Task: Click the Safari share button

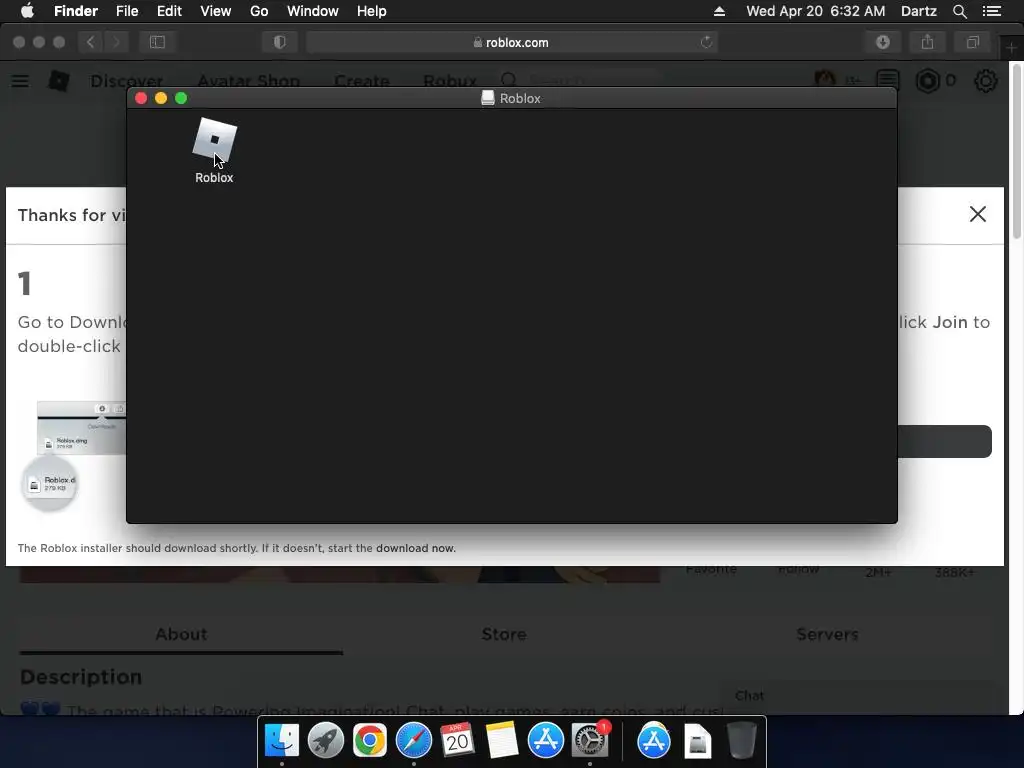Action: coord(927,42)
